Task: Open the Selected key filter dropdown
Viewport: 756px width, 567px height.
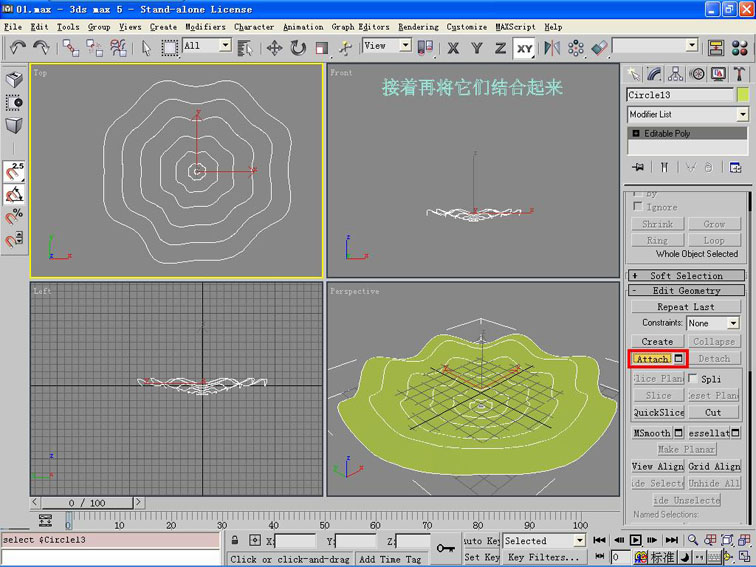Action: pos(580,540)
